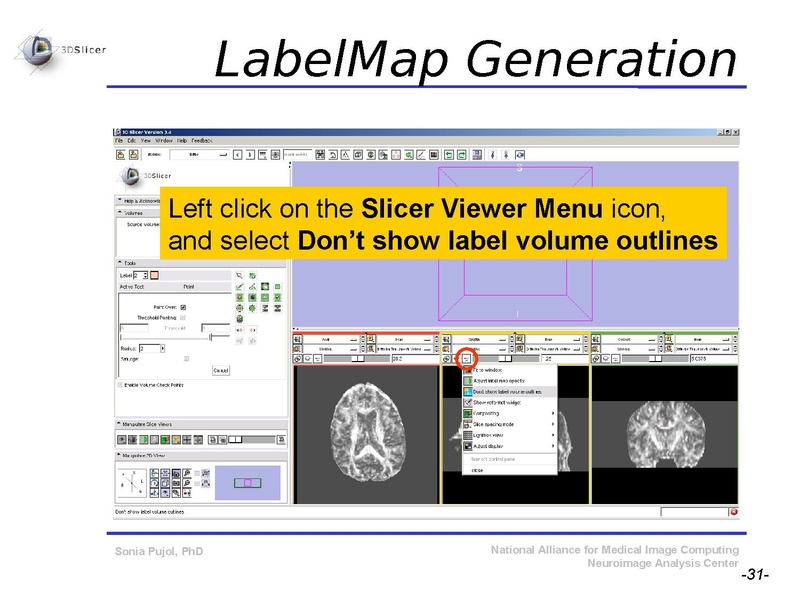Toggle Enable Volume Check Points
The width and height of the screenshot is (800, 600).
120,385
